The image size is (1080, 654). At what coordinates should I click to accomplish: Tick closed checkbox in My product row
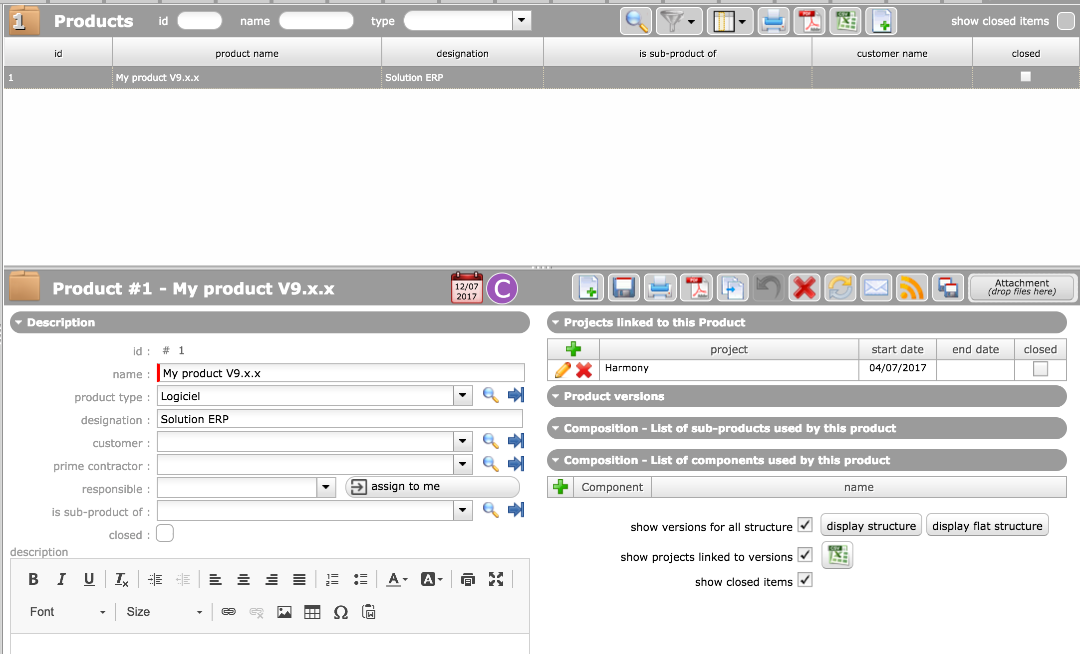[1026, 76]
